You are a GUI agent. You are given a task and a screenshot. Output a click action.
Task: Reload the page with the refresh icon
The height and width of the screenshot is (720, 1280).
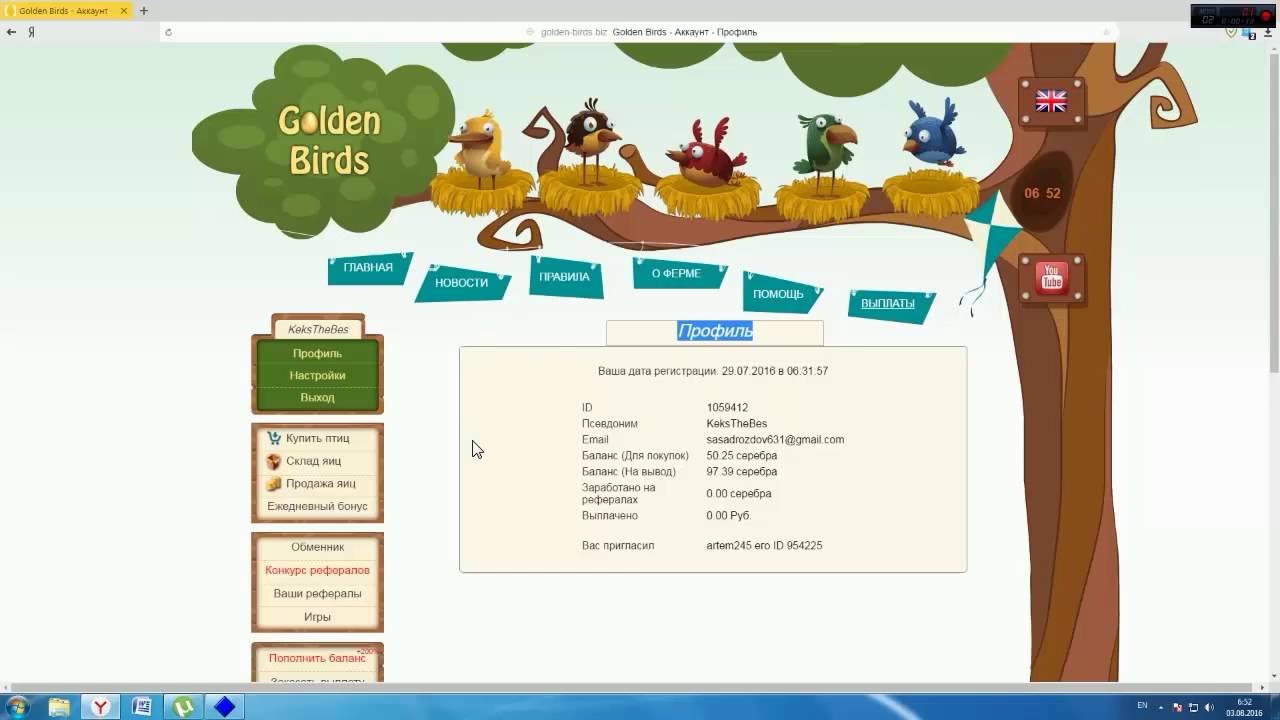pyautogui.click(x=168, y=32)
